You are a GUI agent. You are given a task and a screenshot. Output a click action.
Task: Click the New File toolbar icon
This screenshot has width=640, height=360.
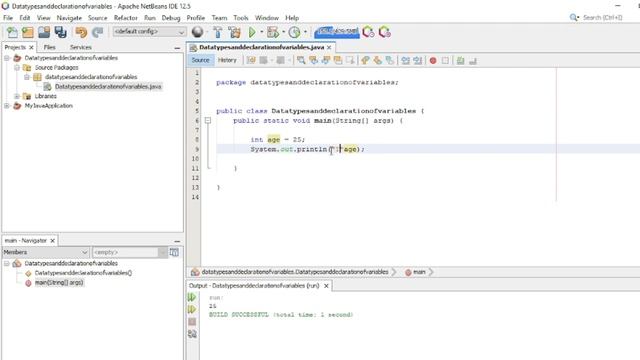pos(12,32)
